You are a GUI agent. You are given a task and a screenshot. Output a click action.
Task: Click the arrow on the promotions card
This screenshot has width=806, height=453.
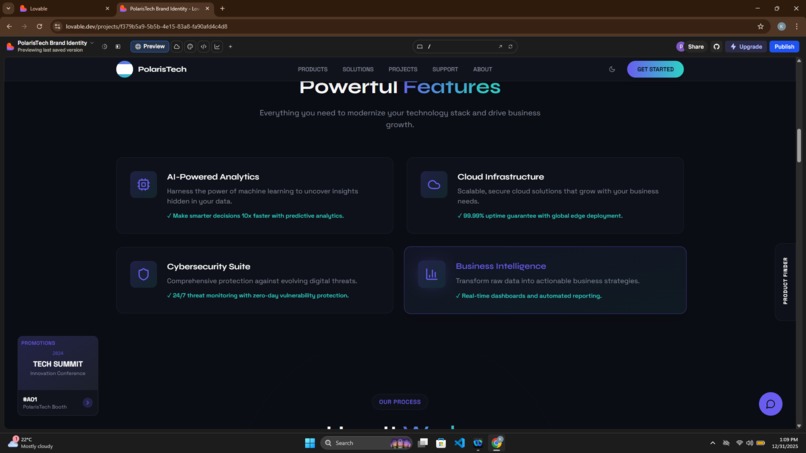(87, 403)
